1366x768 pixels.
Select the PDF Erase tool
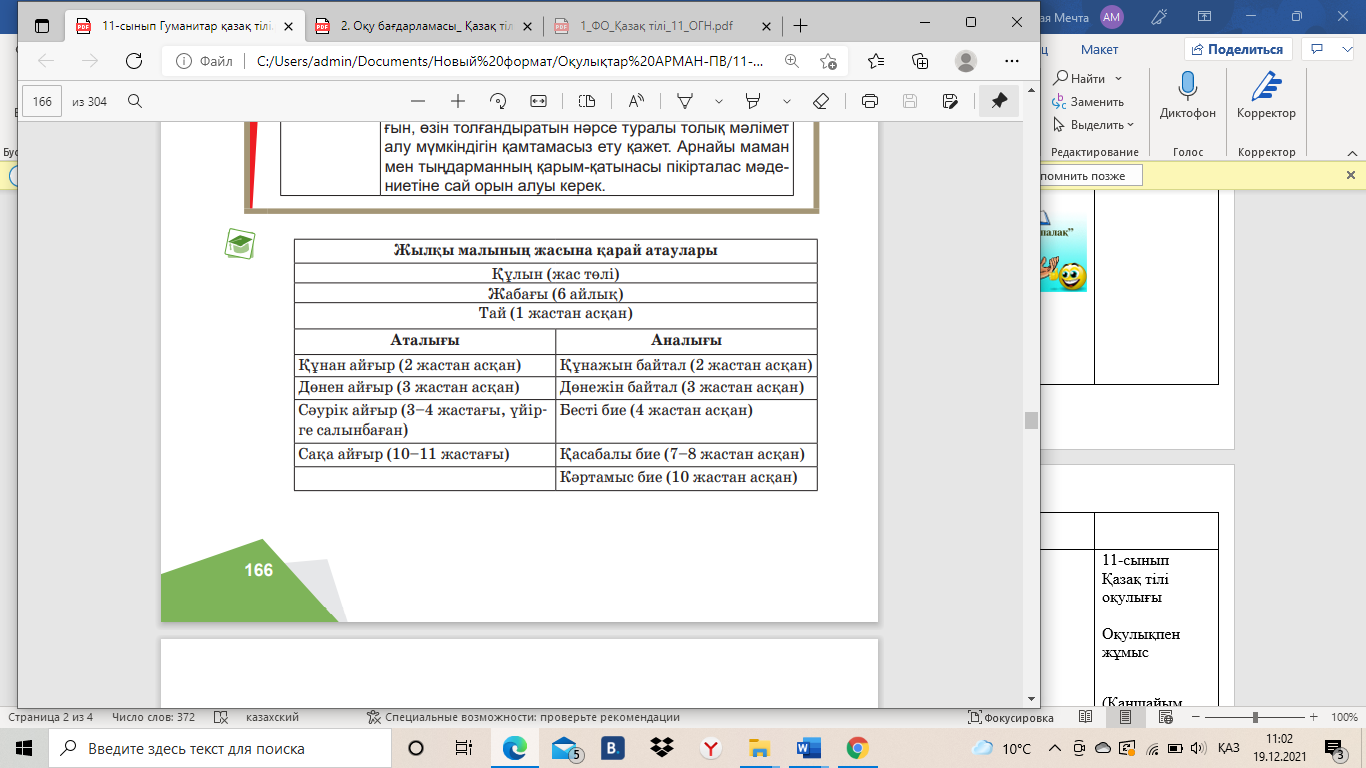pos(821,101)
